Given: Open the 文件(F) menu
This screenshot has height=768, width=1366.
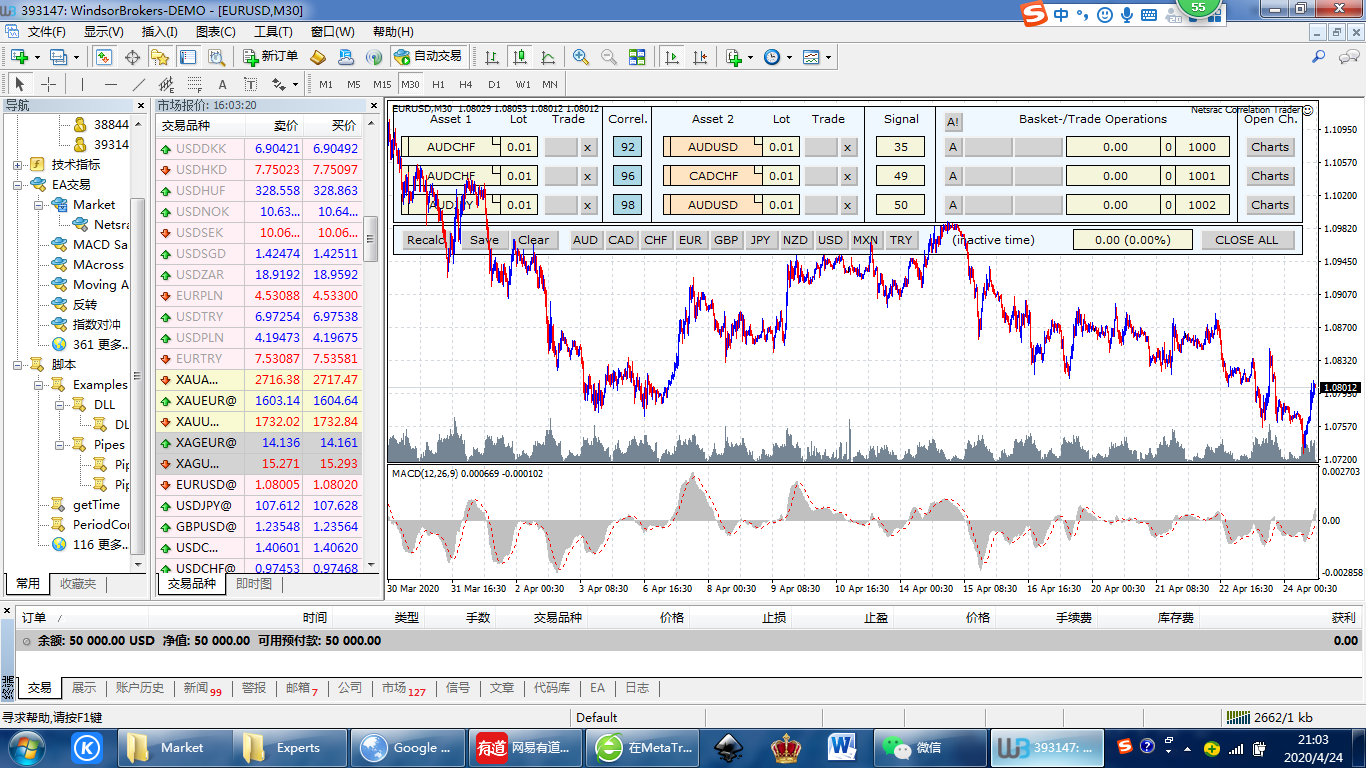Looking at the screenshot, I should (x=46, y=32).
